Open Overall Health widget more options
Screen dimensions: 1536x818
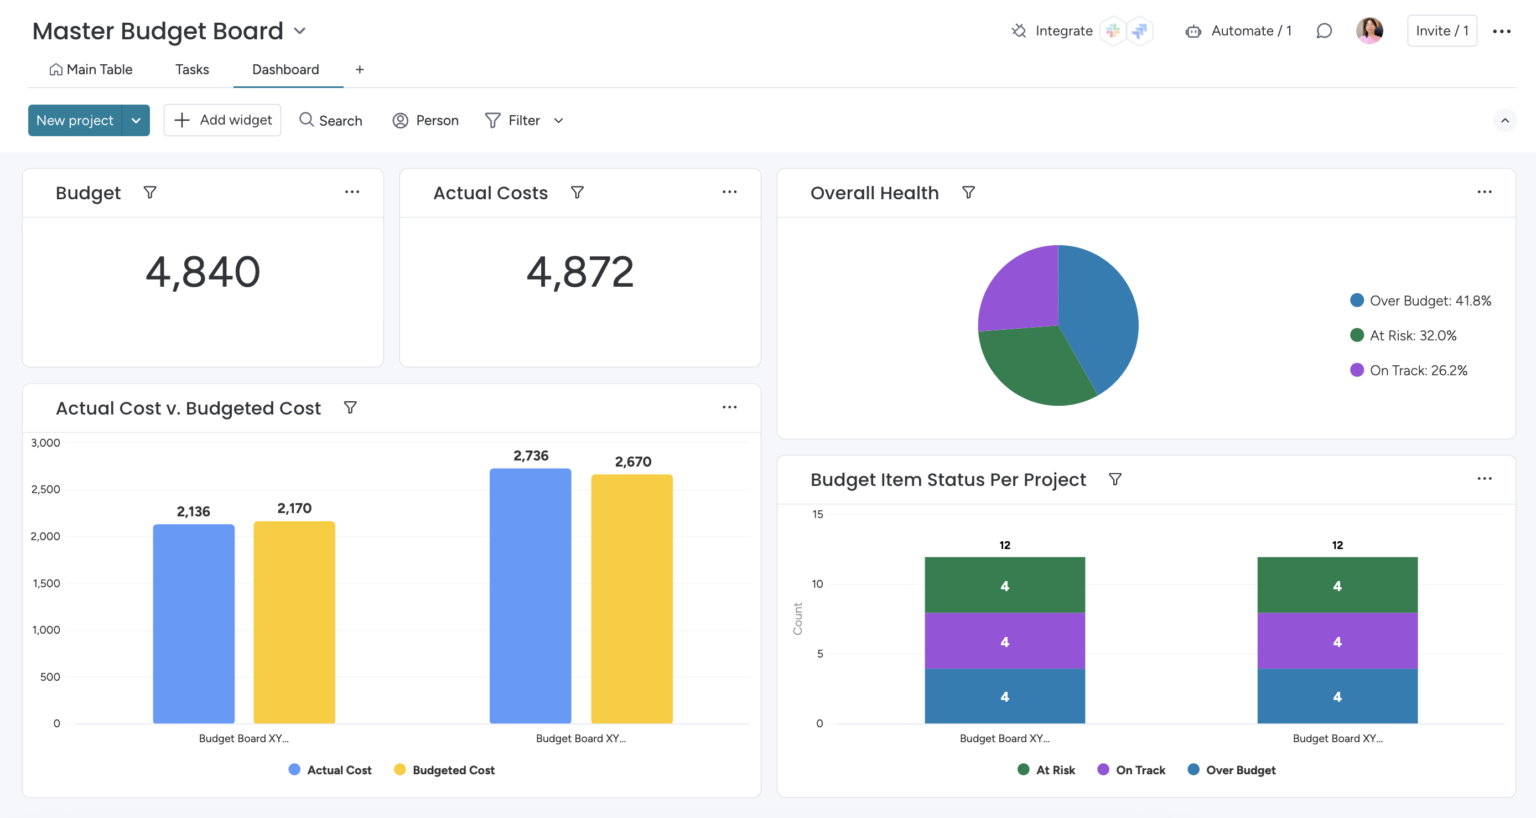point(1485,192)
